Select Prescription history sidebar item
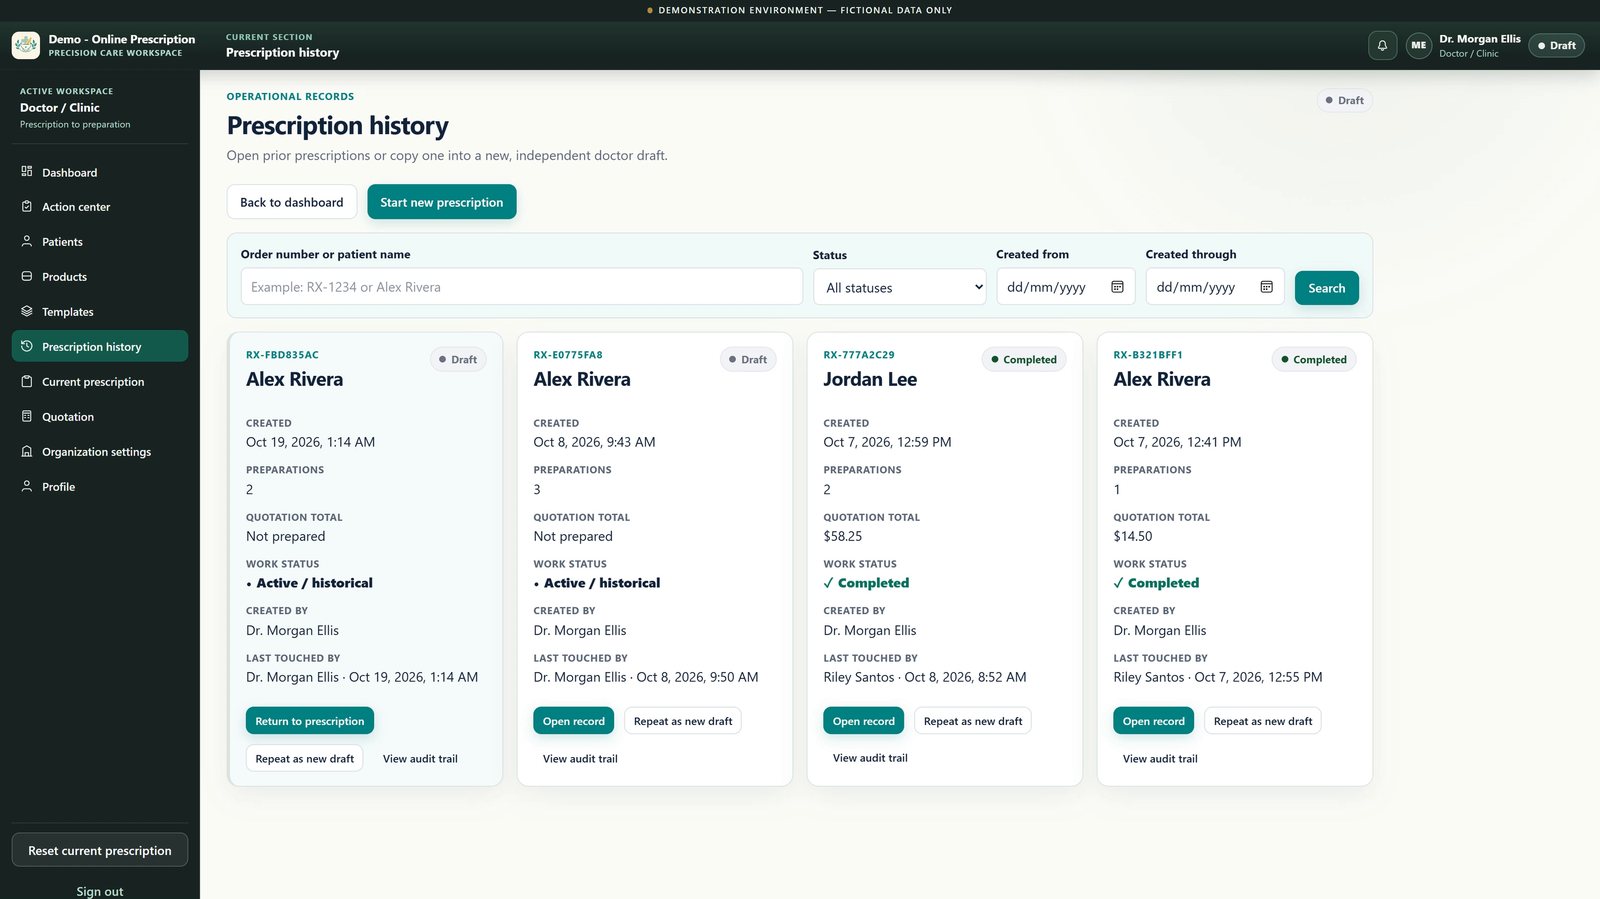The image size is (1600, 899). (100, 346)
